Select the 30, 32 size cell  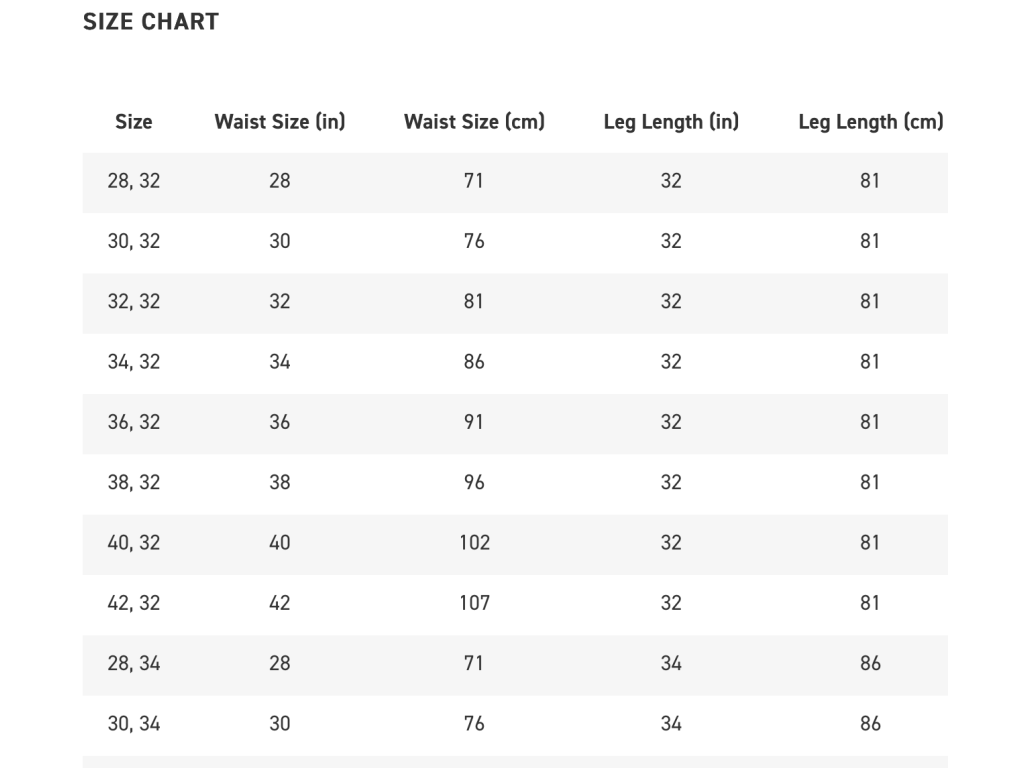pyautogui.click(x=134, y=241)
